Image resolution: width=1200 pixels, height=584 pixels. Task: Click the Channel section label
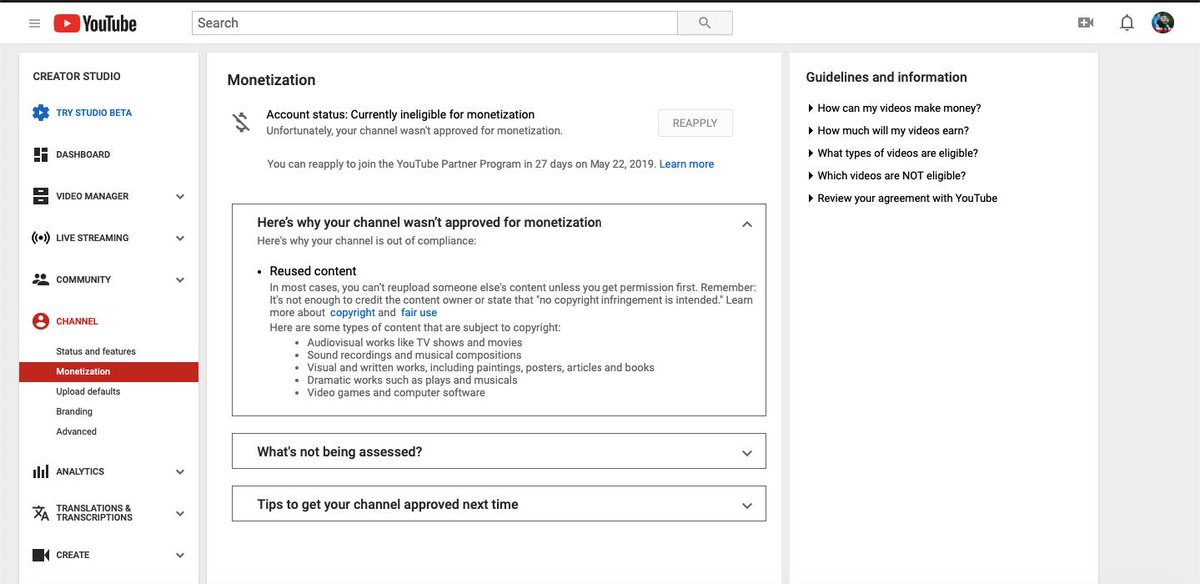pos(77,322)
